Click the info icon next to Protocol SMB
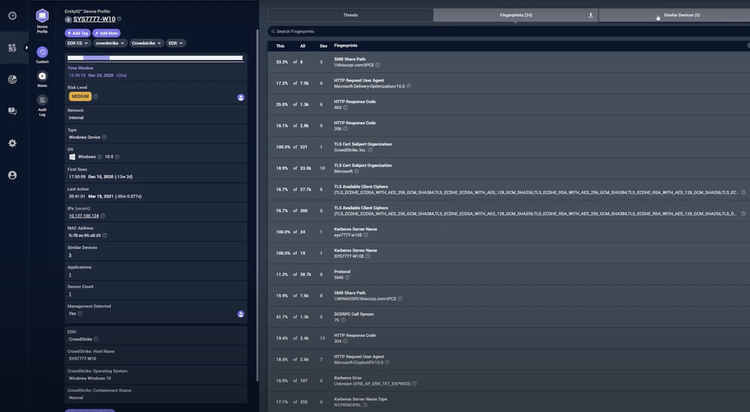This screenshot has height=412, width=750. [x=347, y=278]
